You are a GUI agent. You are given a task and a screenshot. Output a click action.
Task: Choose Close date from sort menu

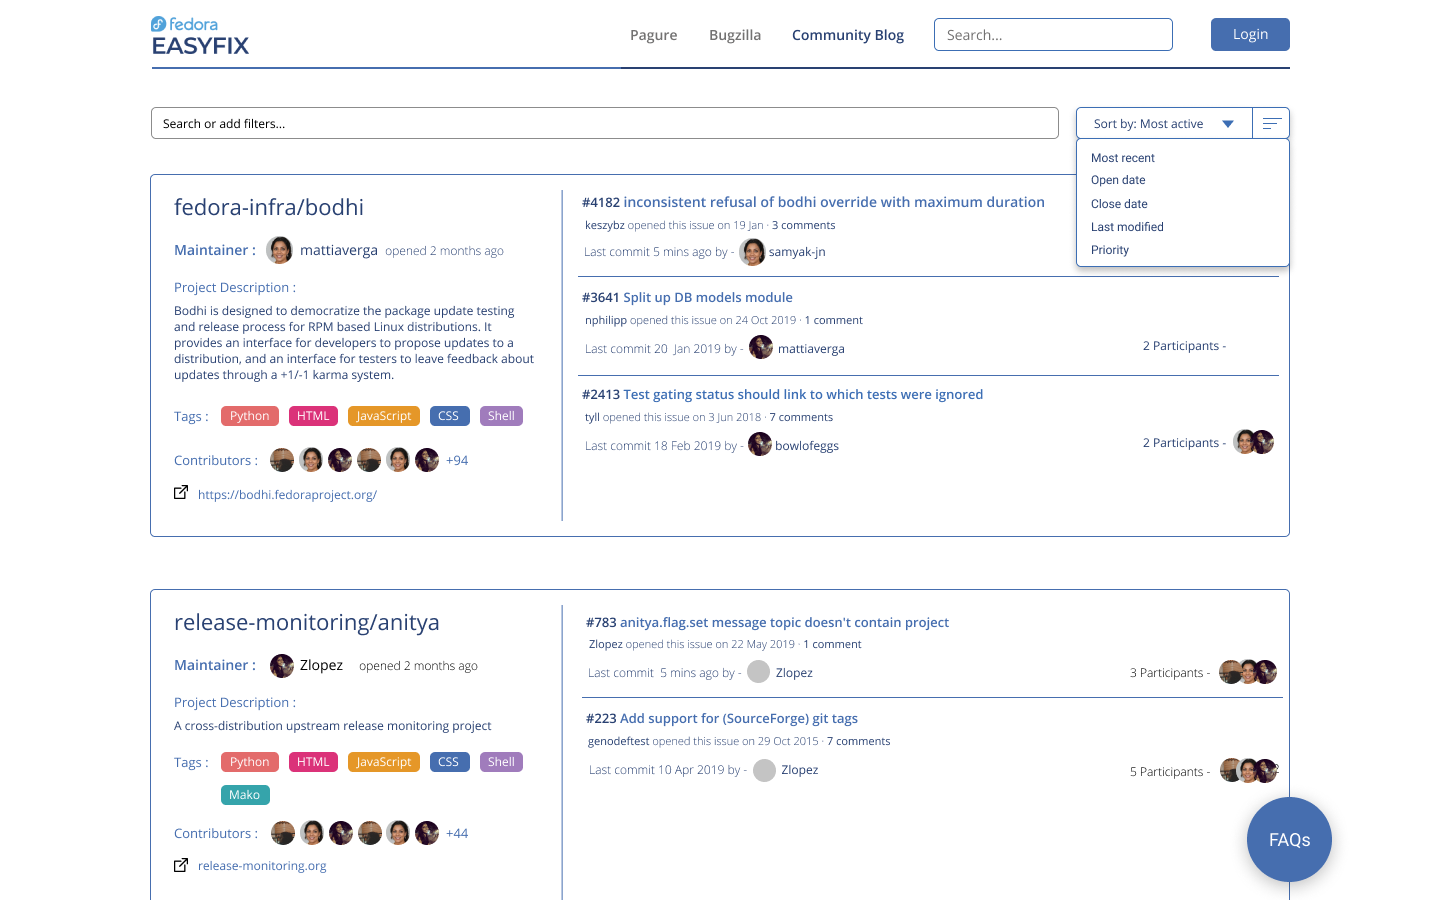click(1119, 204)
